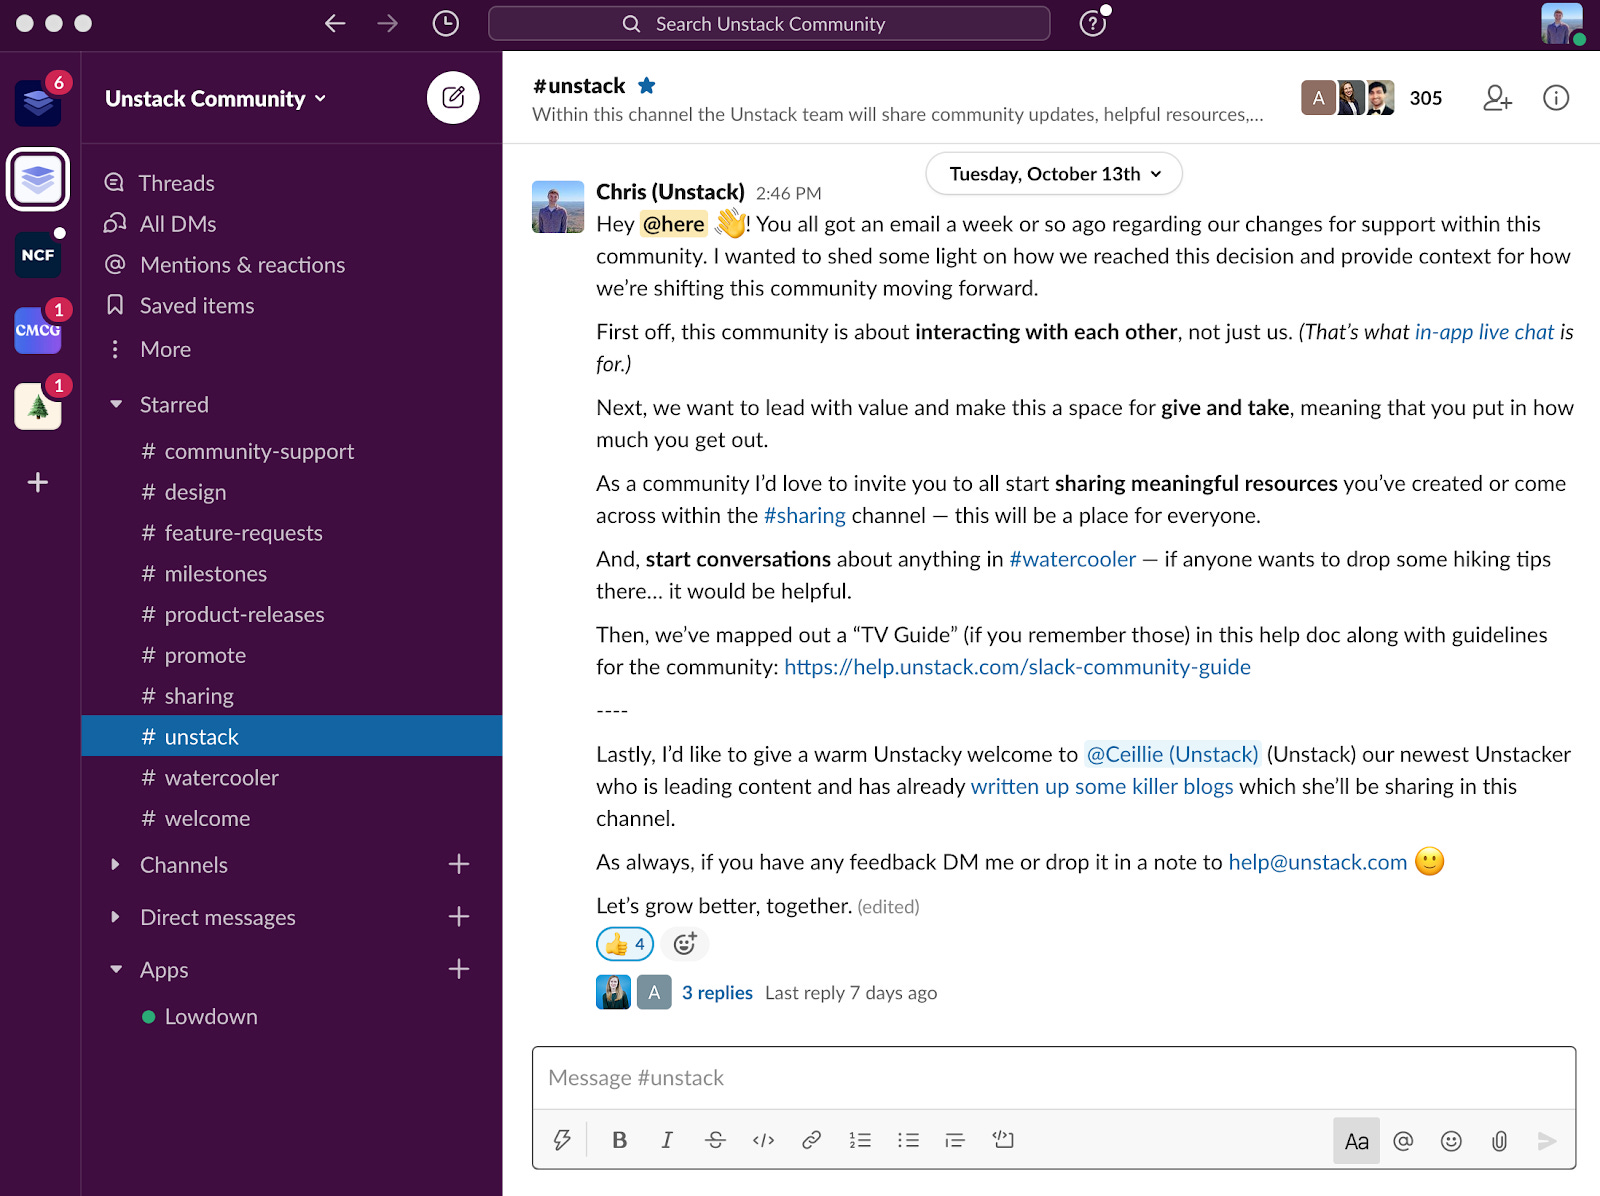The image size is (1600, 1196).
Task: Open Saved items
Action: point(196,305)
